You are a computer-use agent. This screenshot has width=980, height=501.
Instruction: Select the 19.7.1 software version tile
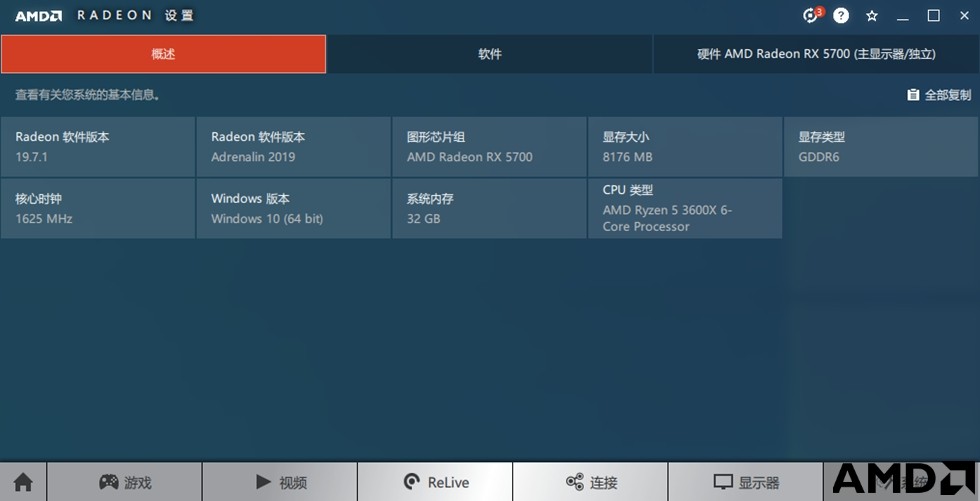(x=98, y=146)
